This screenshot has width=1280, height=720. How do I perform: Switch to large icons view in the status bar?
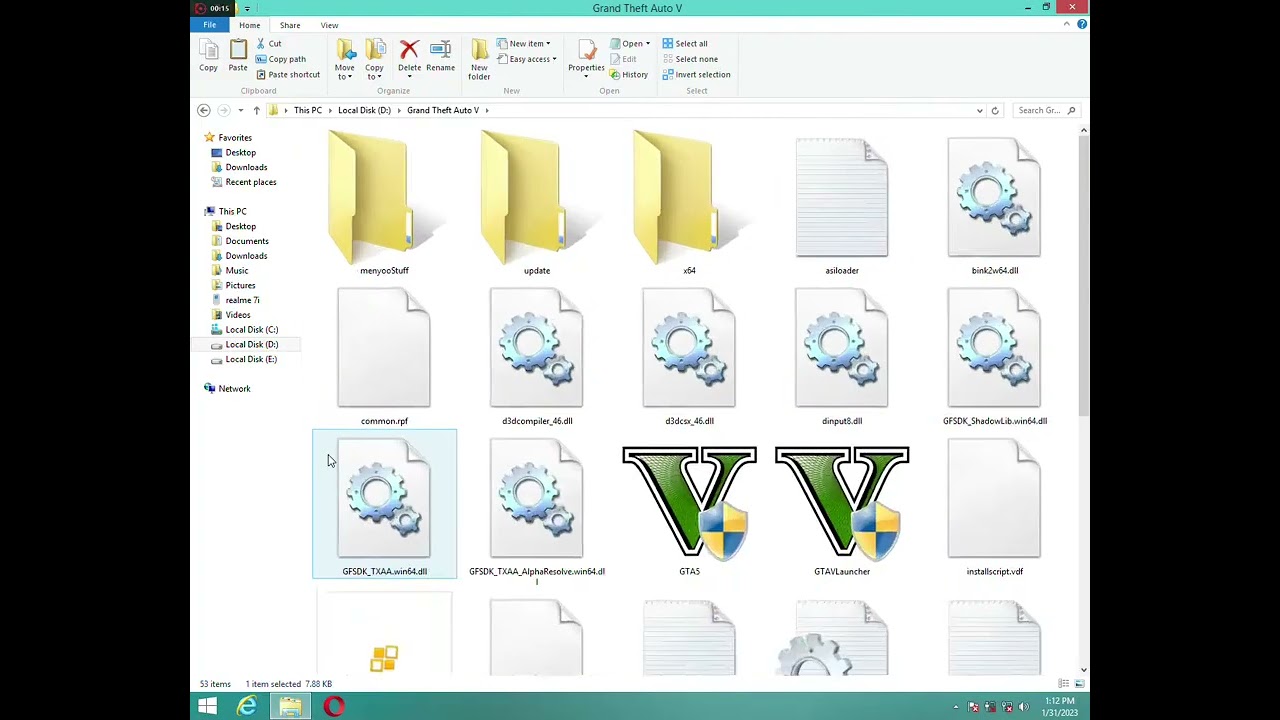(1079, 684)
